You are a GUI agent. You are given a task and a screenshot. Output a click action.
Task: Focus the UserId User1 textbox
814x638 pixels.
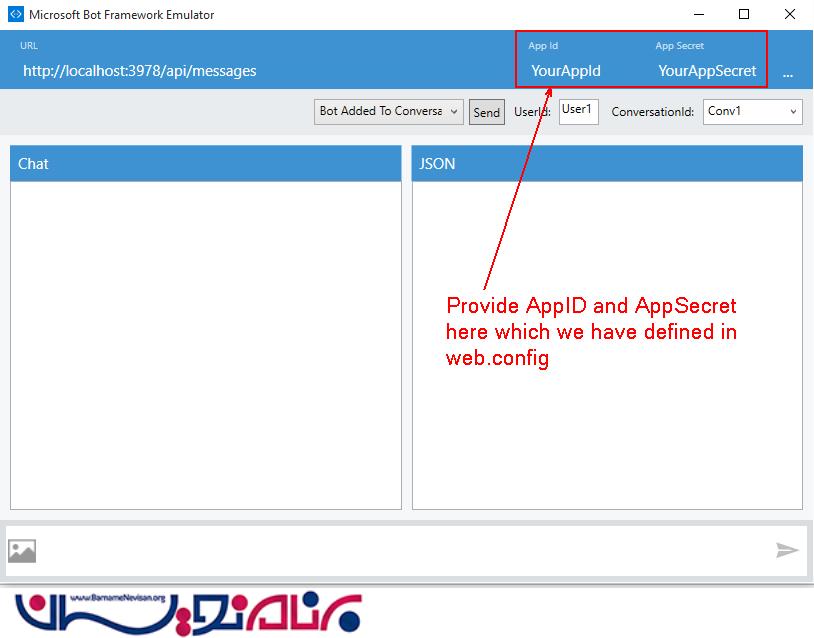[578, 112]
